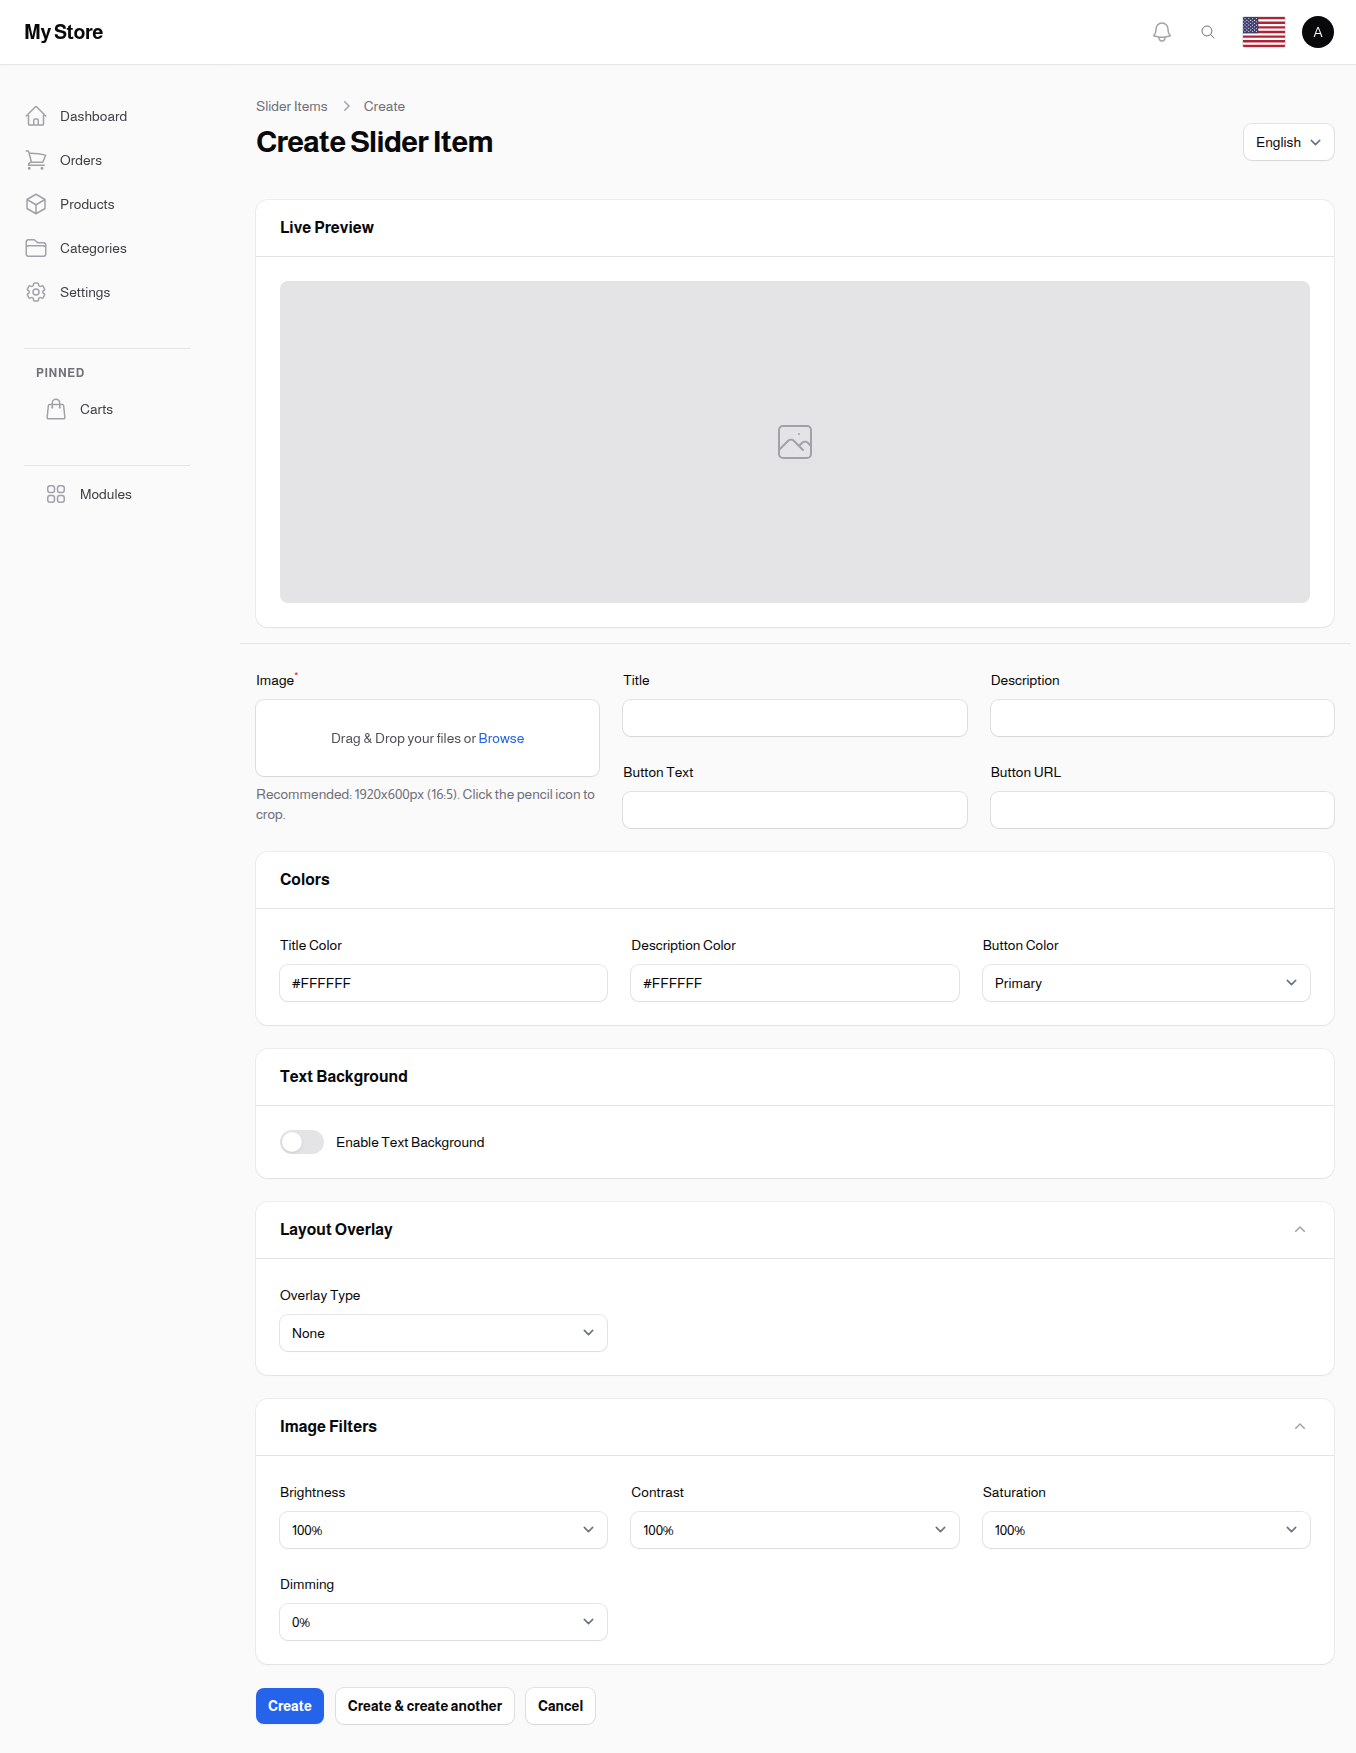Open the Contrast dropdown
Viewport: 1356px width, 1753px height.
[794, 1530]
